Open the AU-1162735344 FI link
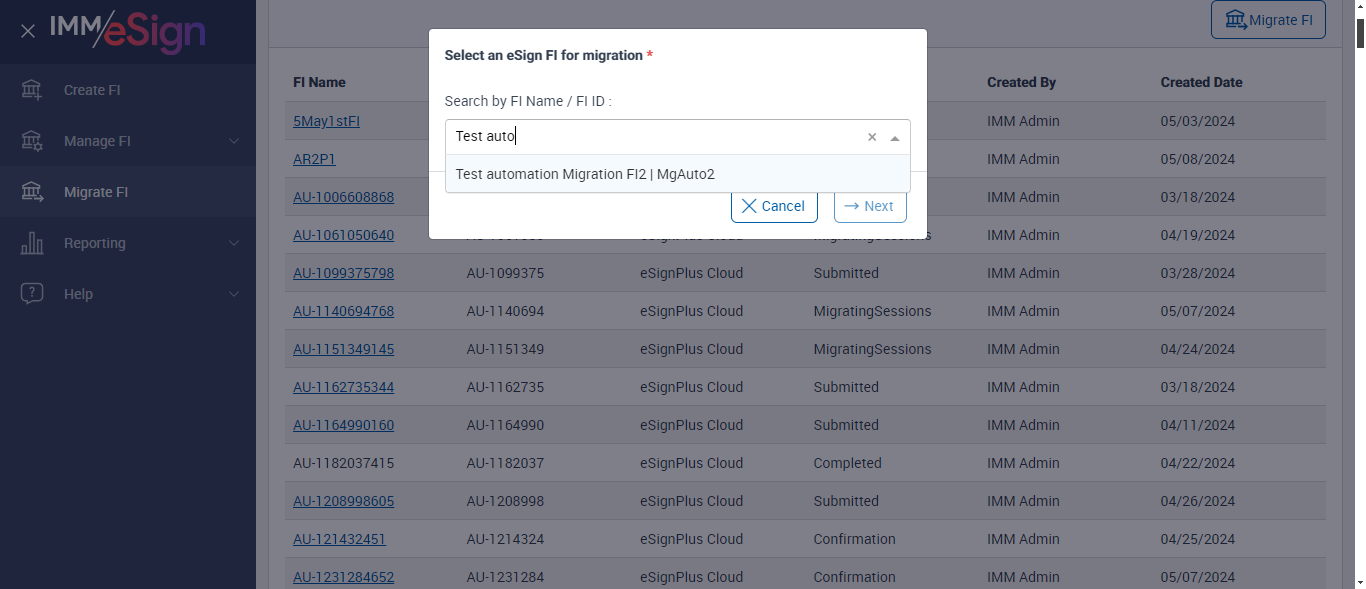The height and width of the screenshot is (589, 1366). click(343, 387)
